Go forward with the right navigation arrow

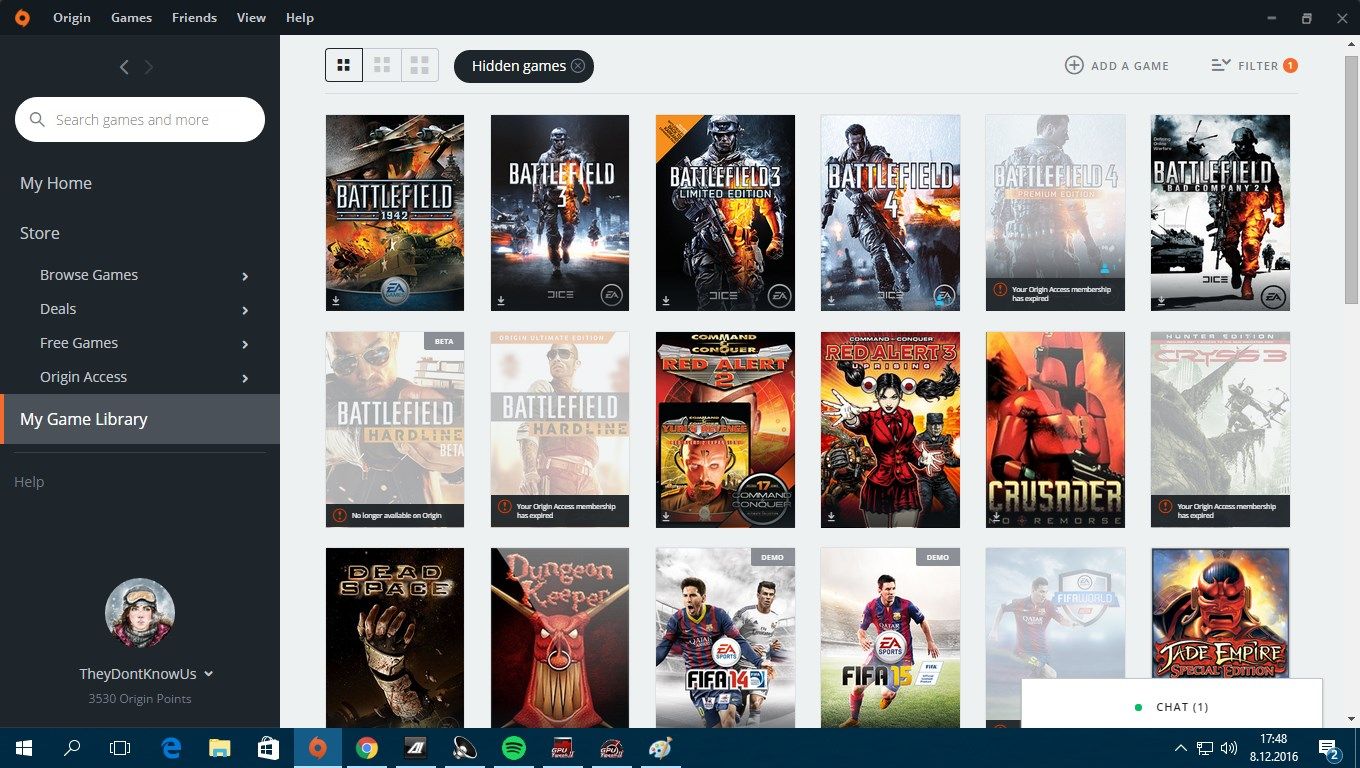pos(149,67)
